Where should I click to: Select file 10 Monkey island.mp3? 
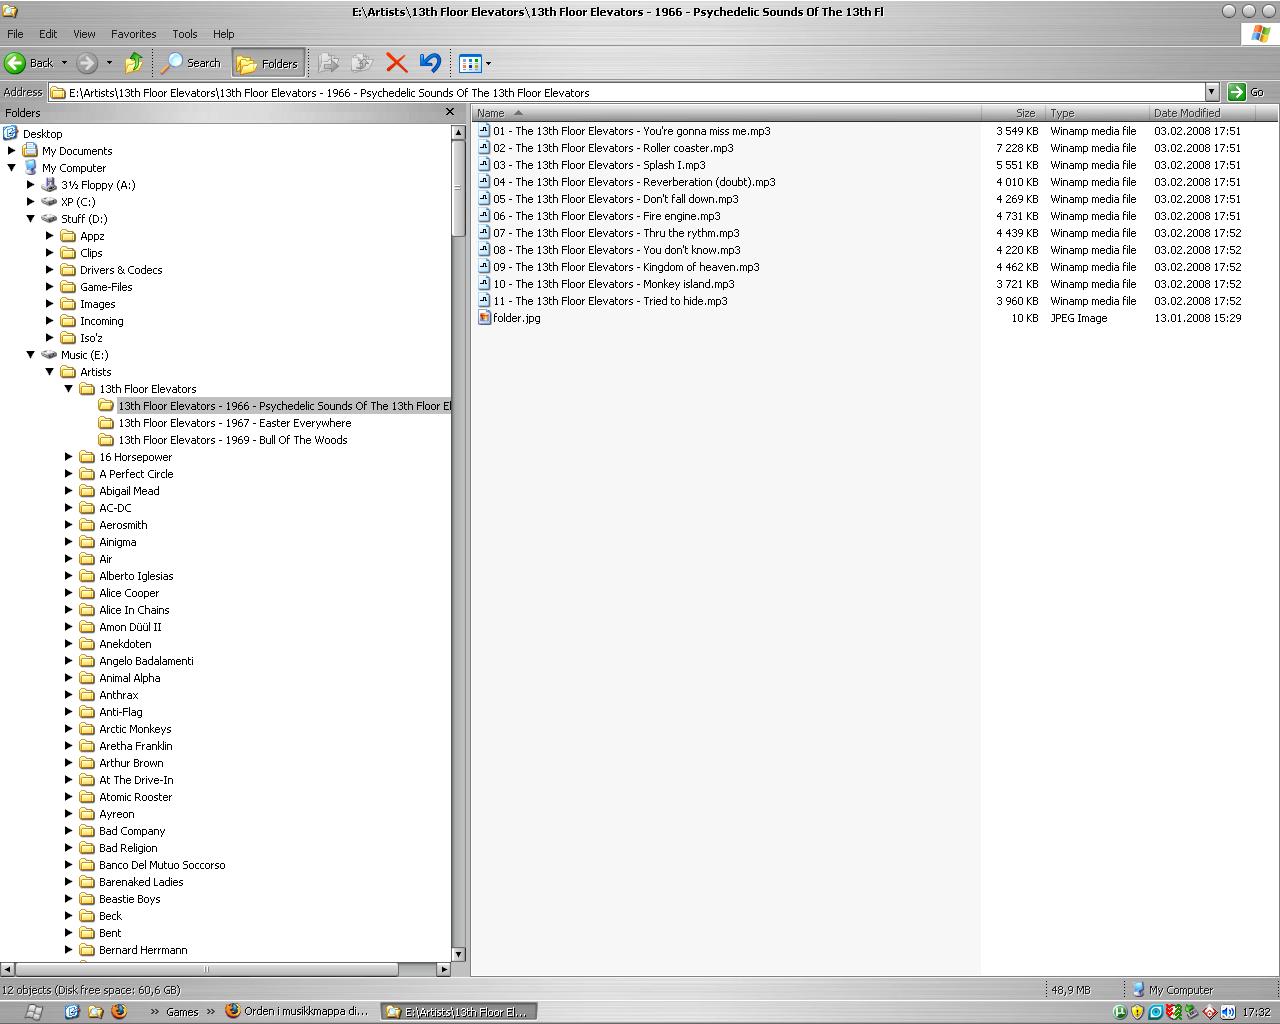613,284
